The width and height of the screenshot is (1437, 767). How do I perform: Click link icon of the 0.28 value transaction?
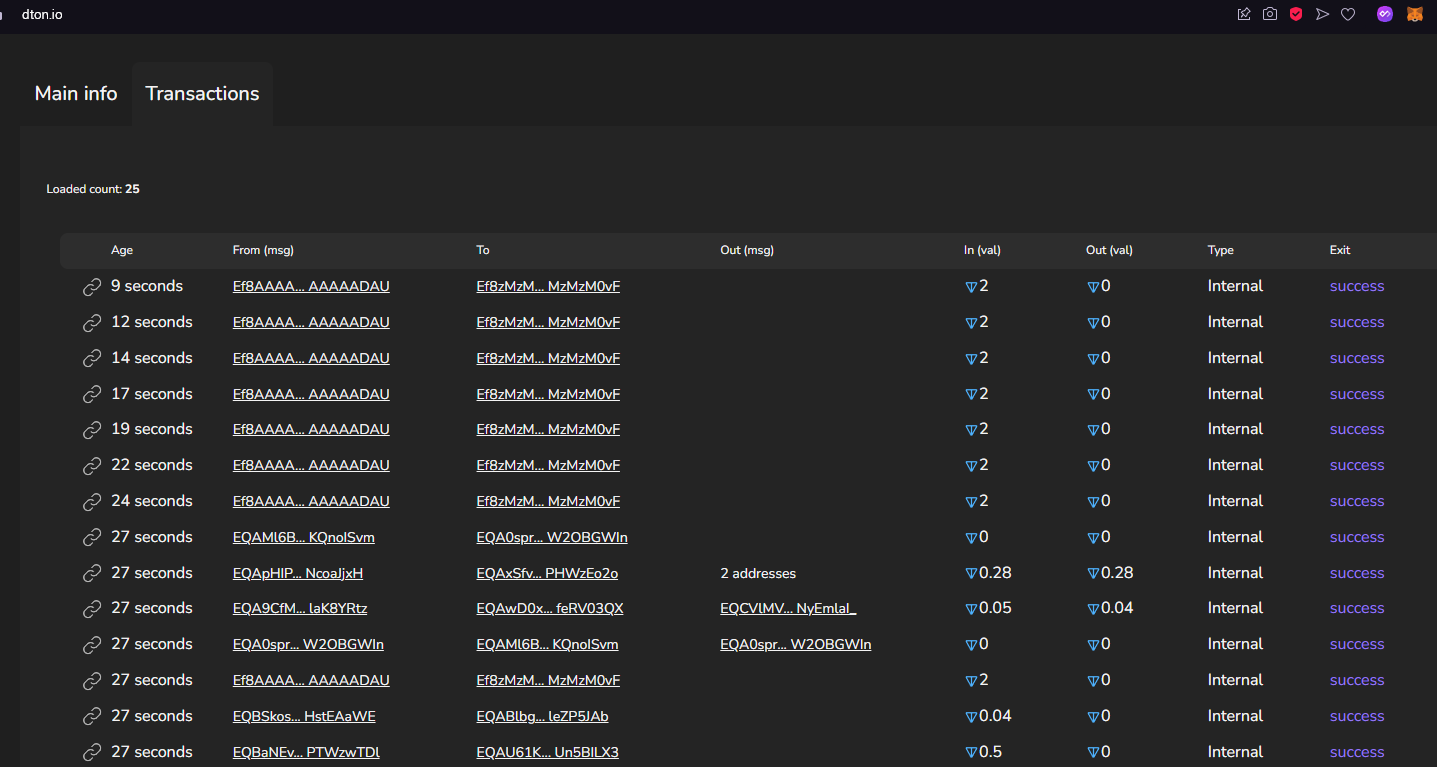tap(92, 574)
